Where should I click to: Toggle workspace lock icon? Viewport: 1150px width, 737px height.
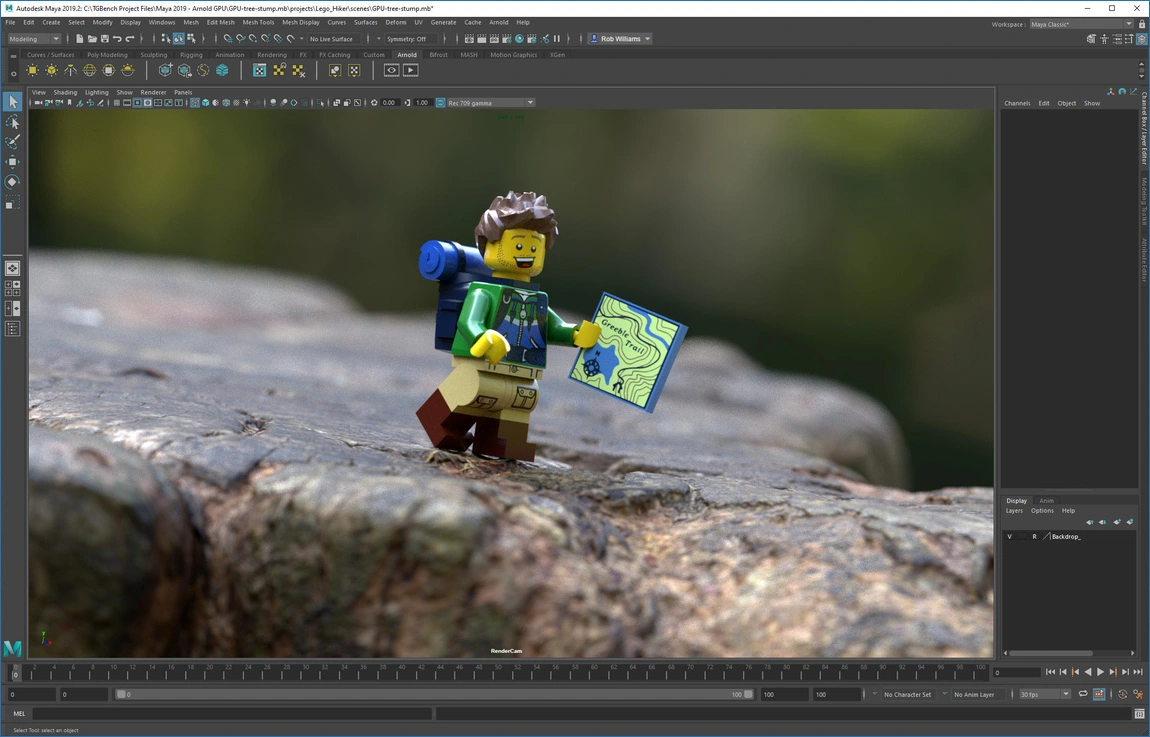pos(1142,24)
